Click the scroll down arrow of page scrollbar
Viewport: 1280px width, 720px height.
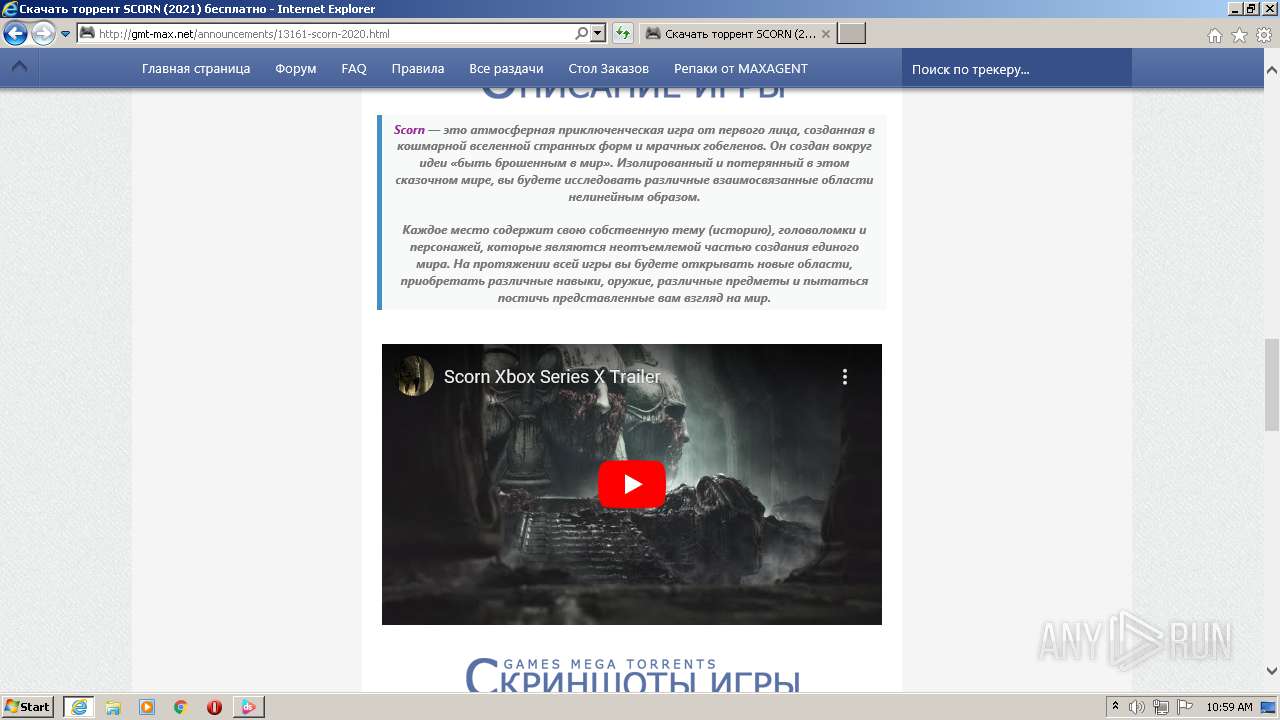pyautogui.click(x=1272, y=671)
